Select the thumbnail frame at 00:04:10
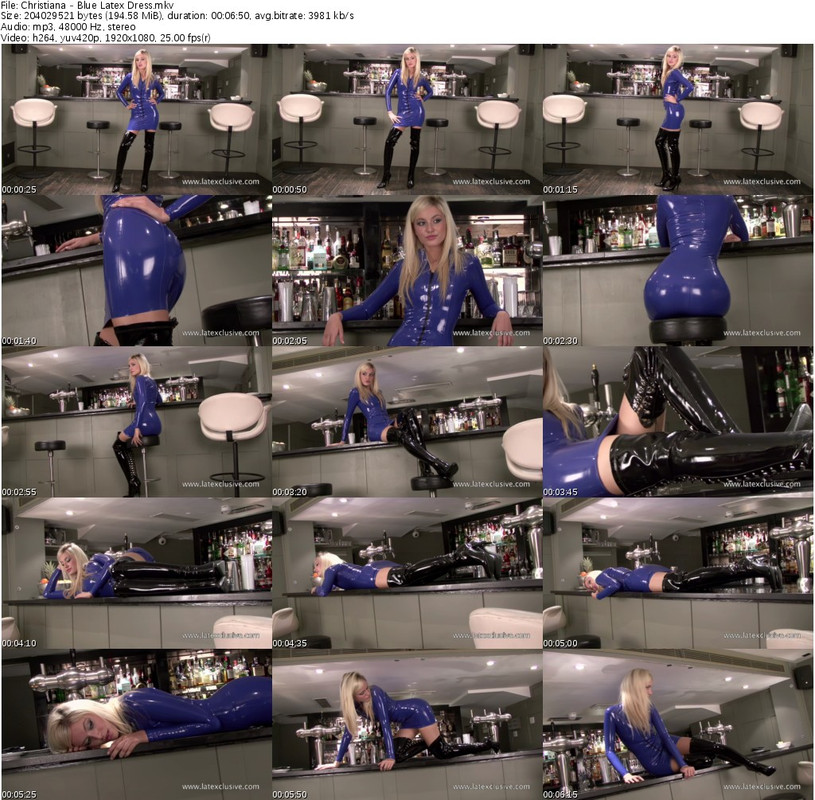 tap(137, 573)
